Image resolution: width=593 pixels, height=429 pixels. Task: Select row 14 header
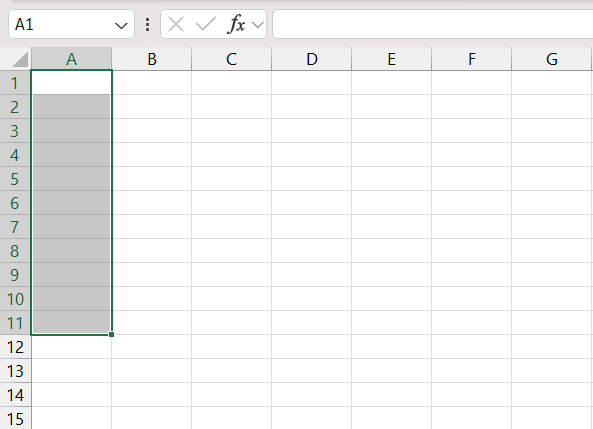coord(15,395)
